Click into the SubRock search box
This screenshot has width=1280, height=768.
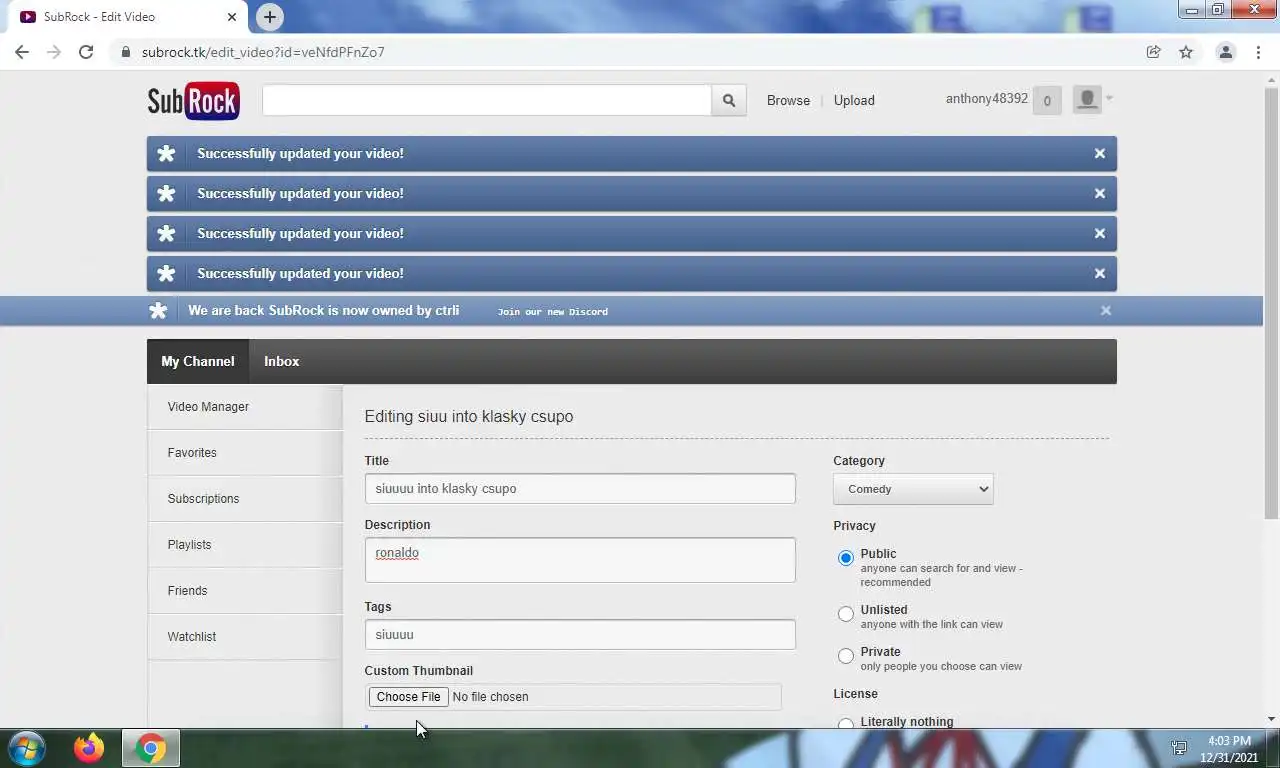pos(487,100)
